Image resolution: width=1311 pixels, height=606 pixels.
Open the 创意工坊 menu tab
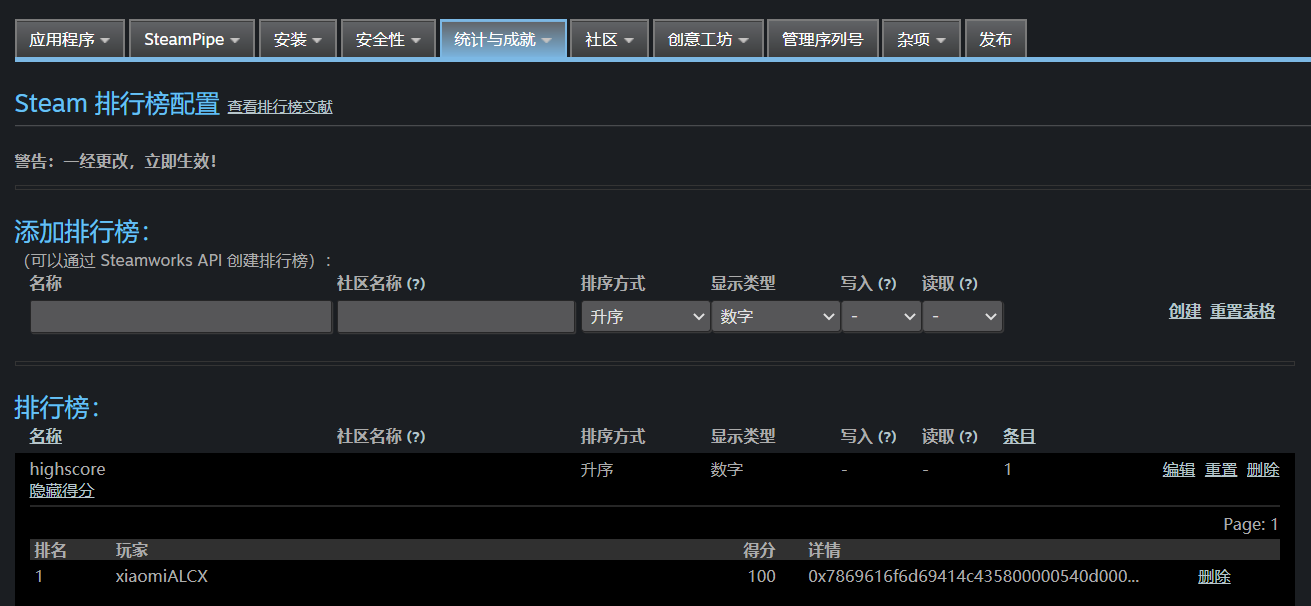coord(708,40)
